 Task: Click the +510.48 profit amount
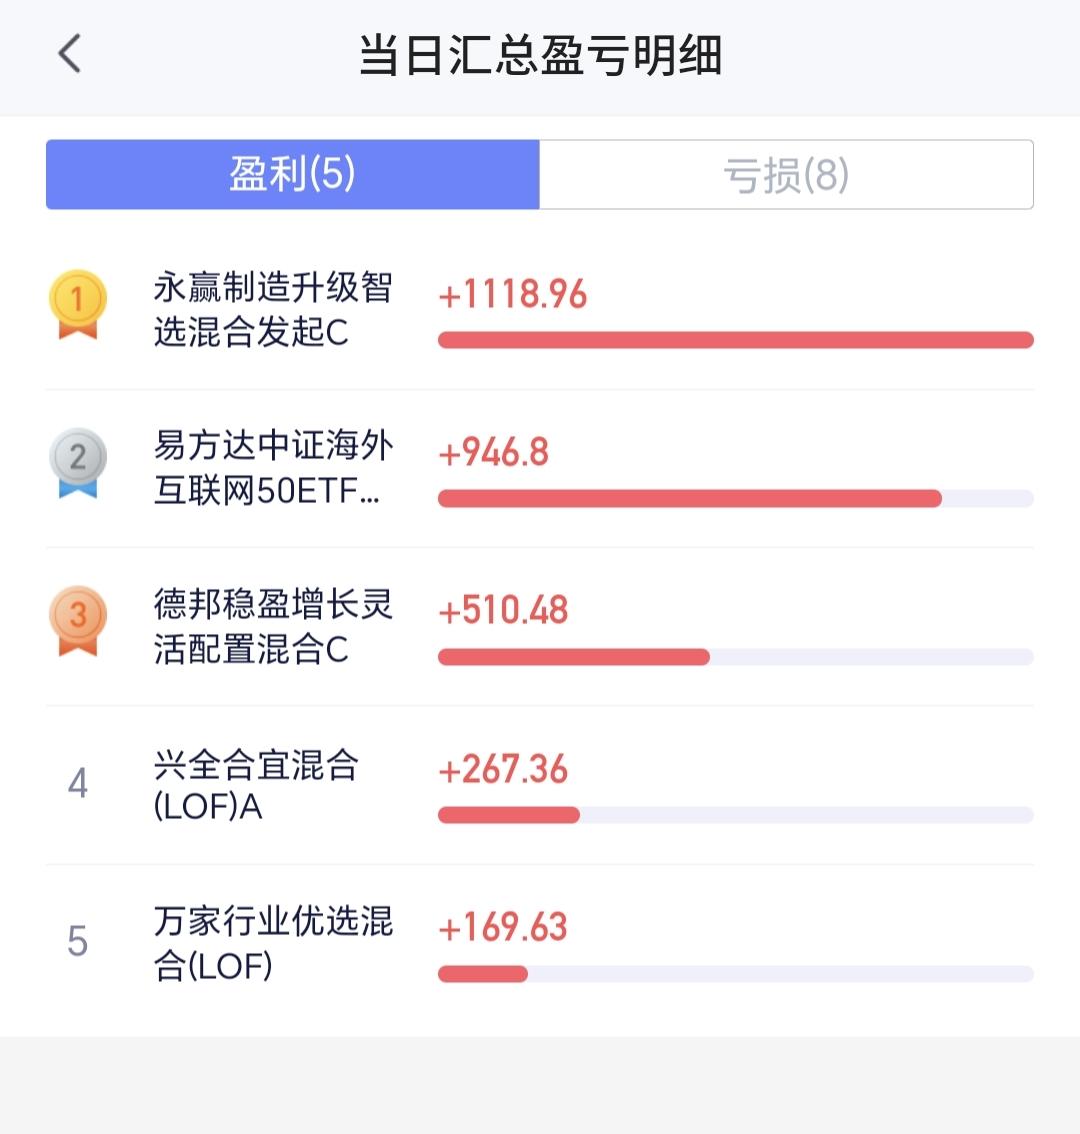[x=503, y=611]
